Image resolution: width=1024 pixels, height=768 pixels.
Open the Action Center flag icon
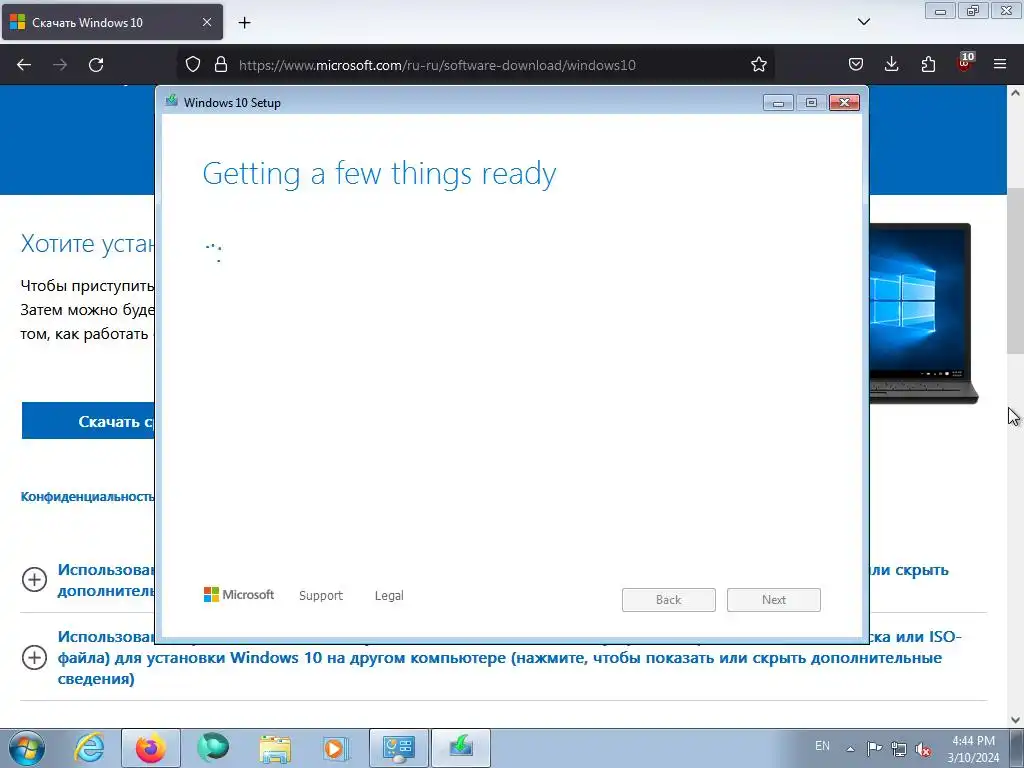tap(874, 748)
